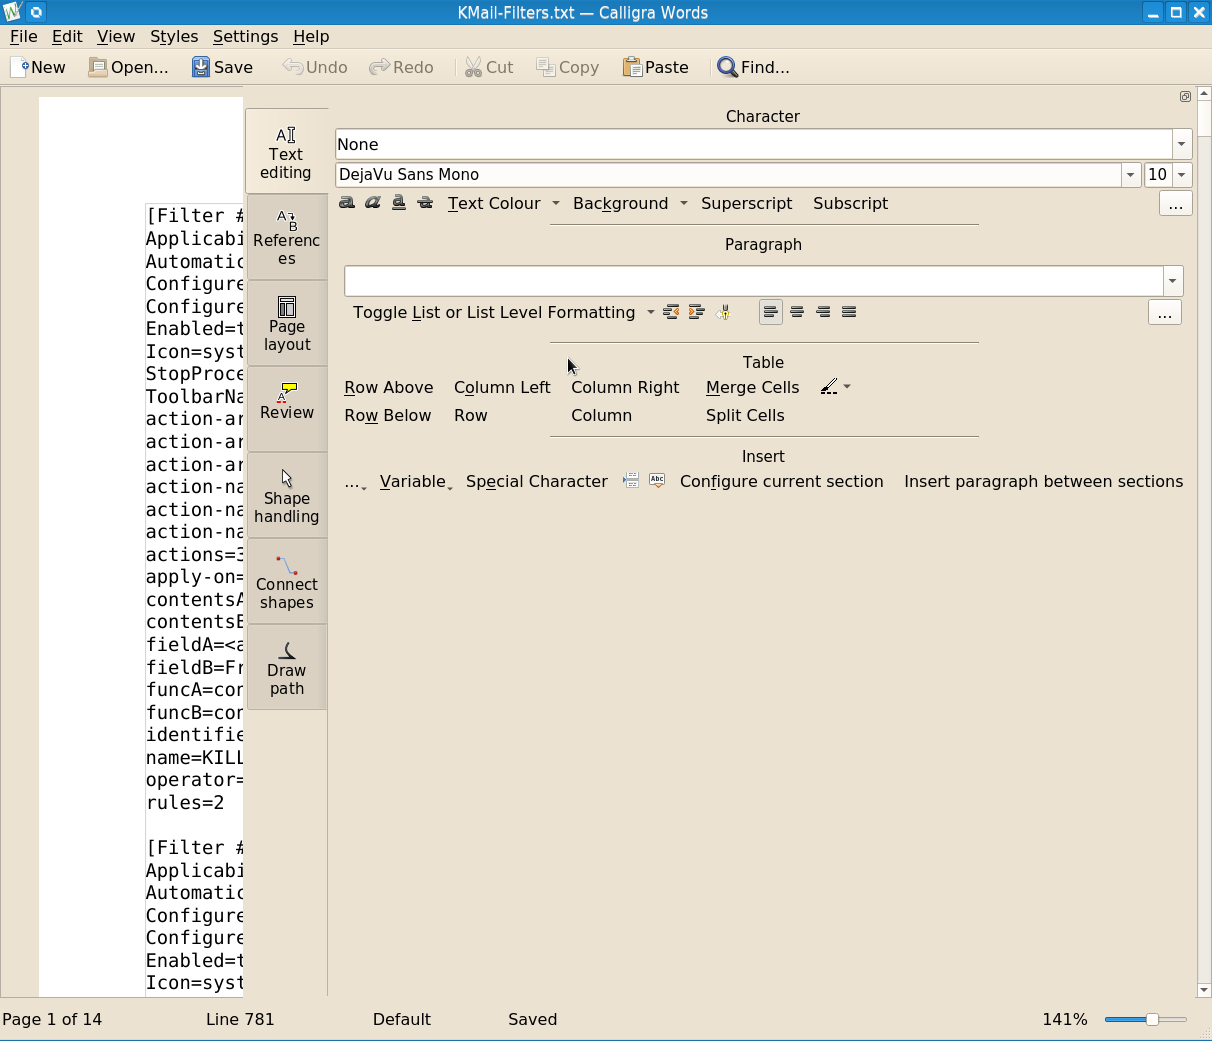Click the Open toolbar button
1212x1041 pixels.
(129, 67)
